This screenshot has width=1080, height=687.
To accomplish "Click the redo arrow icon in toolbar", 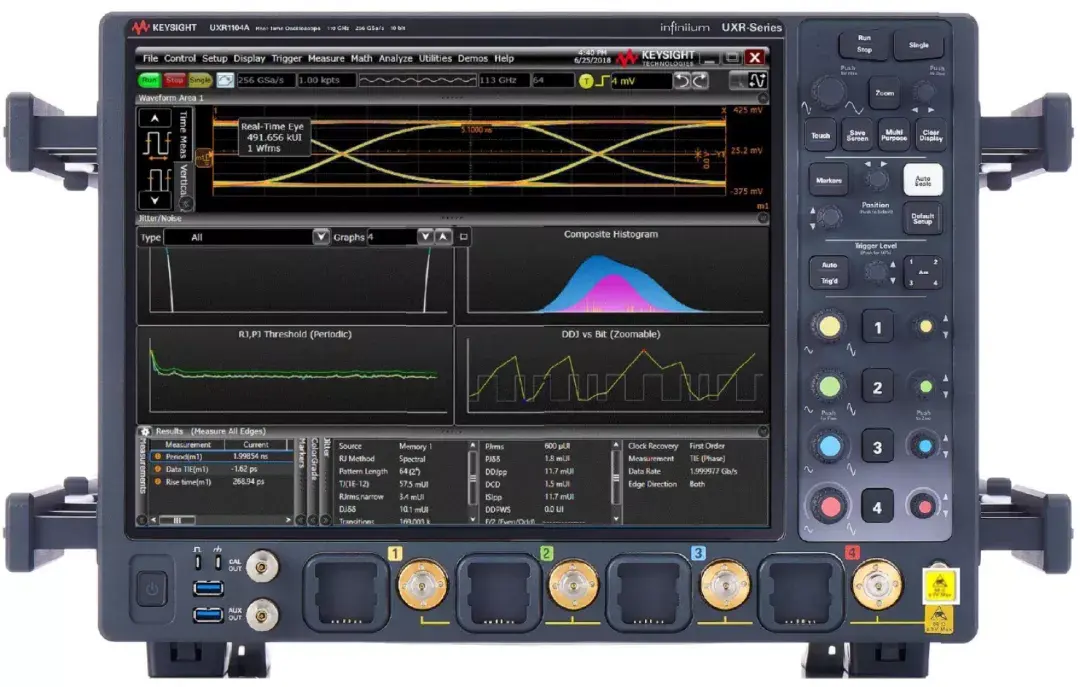I will point(699,81).
